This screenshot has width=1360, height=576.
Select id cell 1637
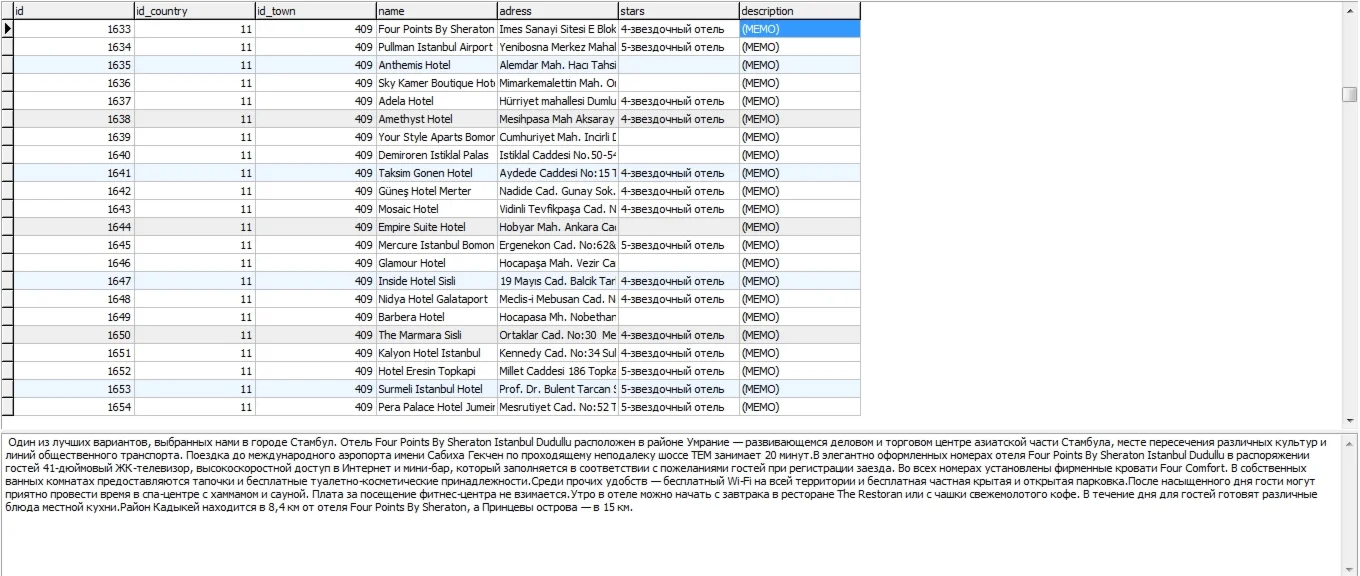pyautogui.click(x=74, y=101)
